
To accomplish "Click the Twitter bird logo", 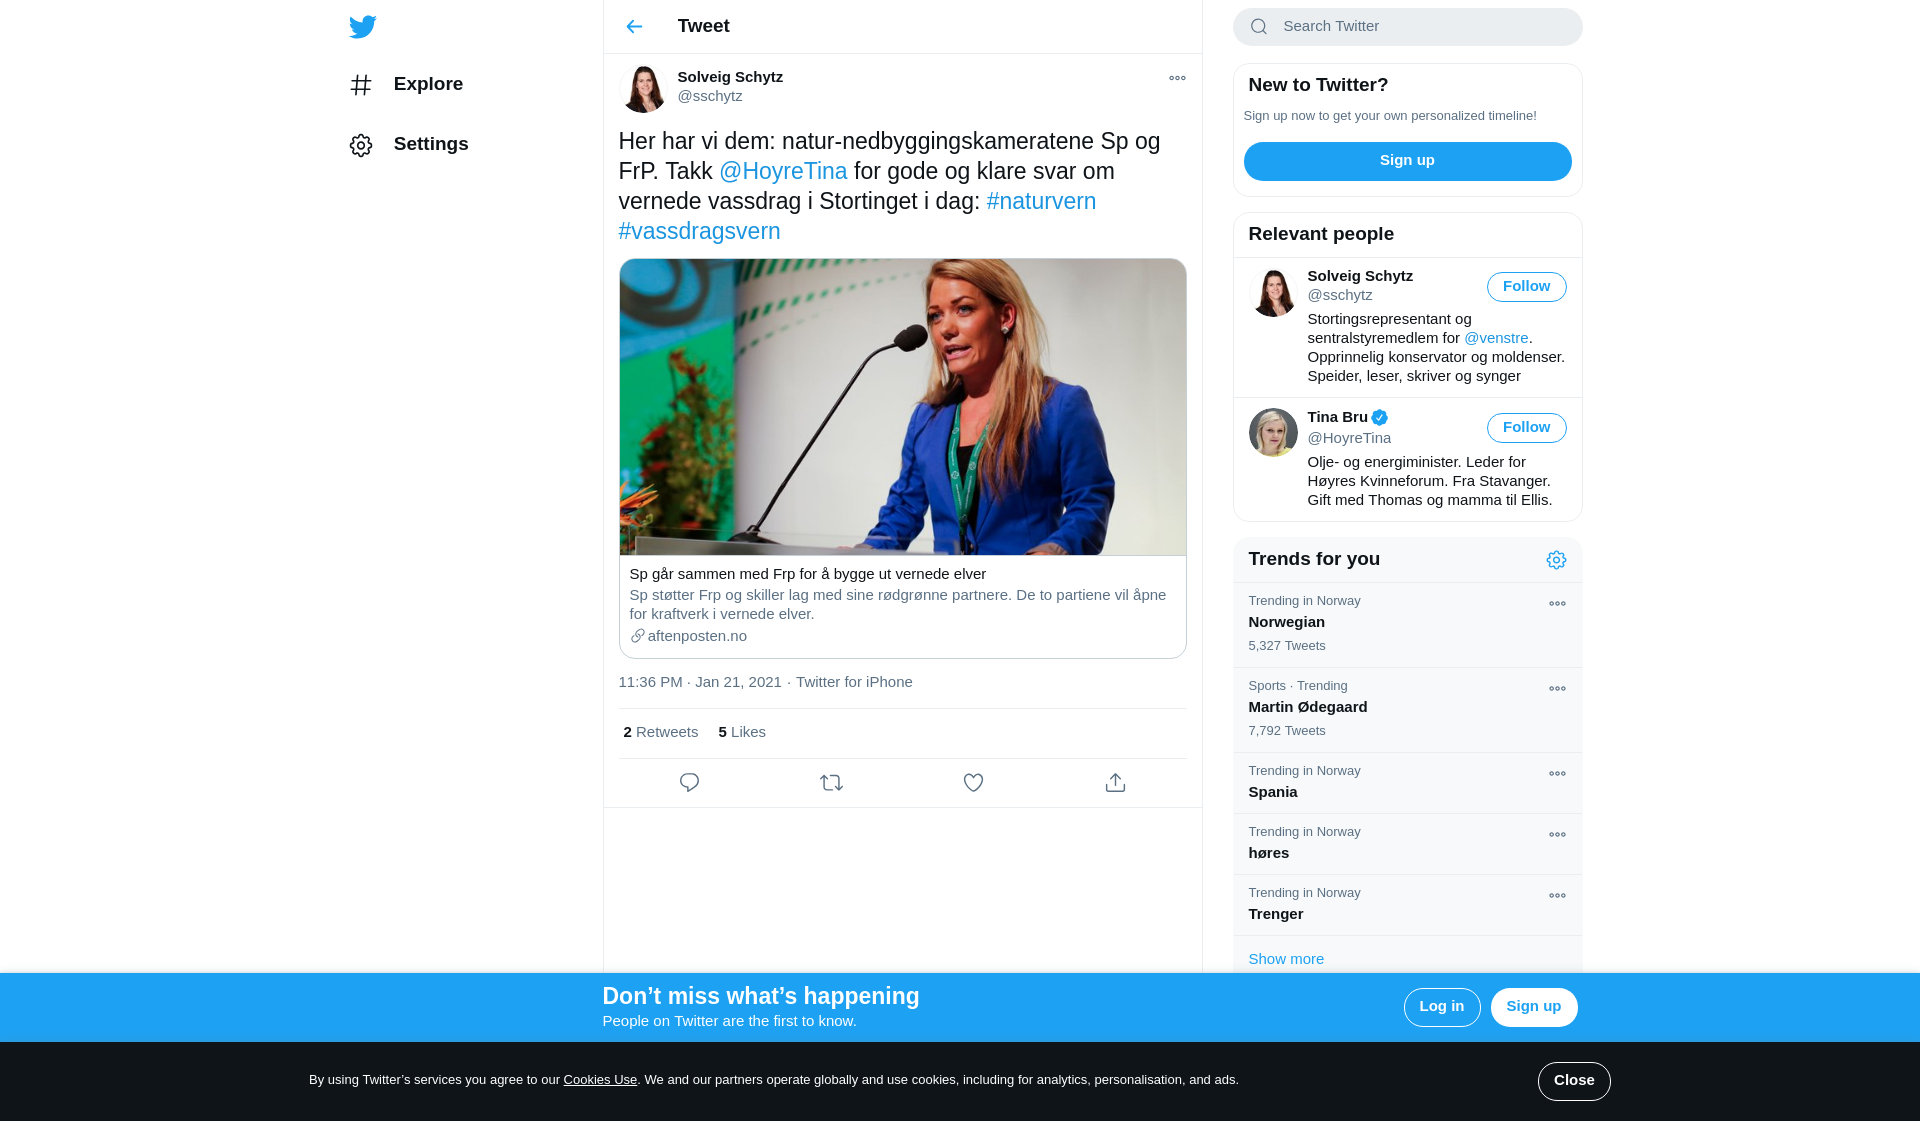I will (362, 27).
